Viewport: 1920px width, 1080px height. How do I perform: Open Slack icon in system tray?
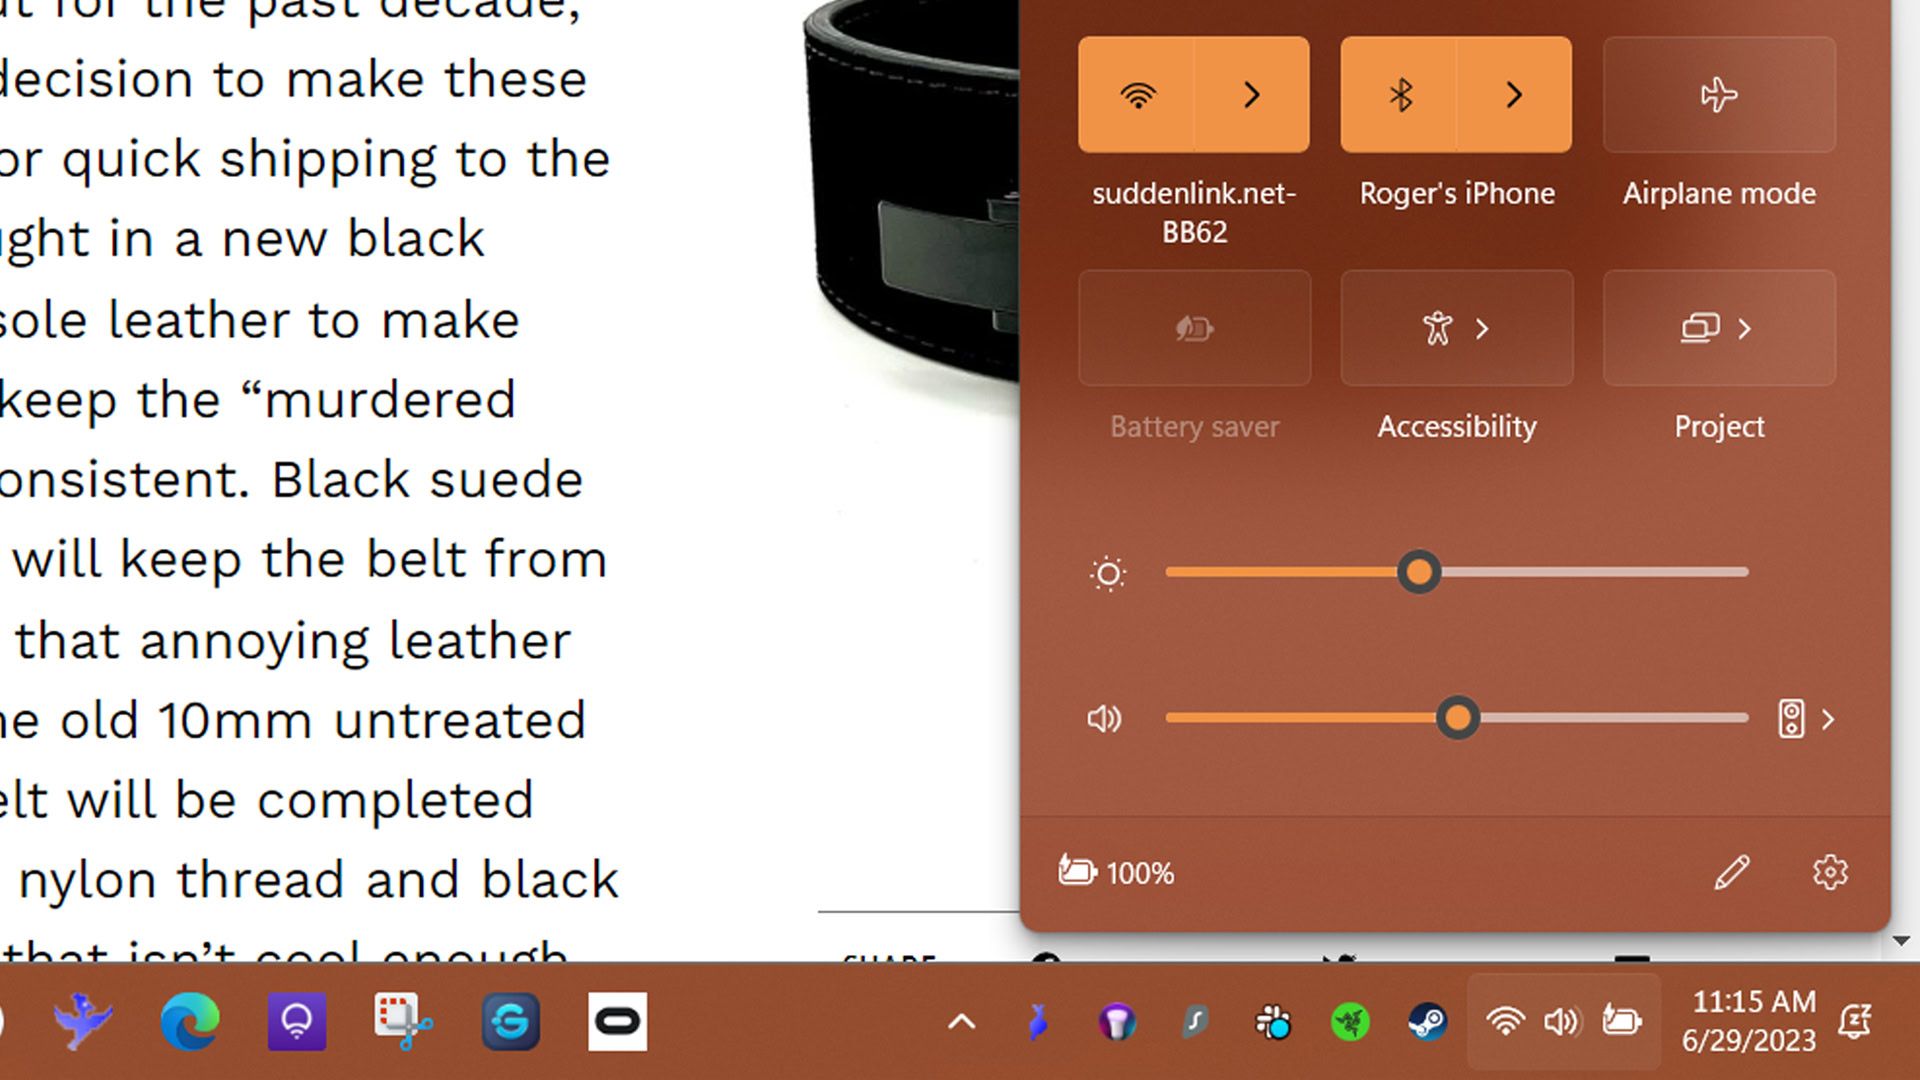(x=1273, y=1022)
